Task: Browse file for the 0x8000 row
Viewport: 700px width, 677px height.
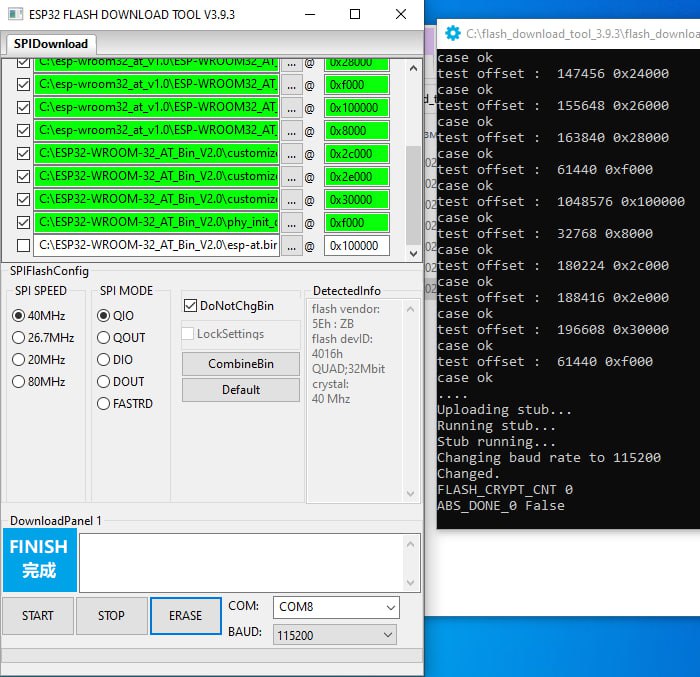Action: [292, 131]
